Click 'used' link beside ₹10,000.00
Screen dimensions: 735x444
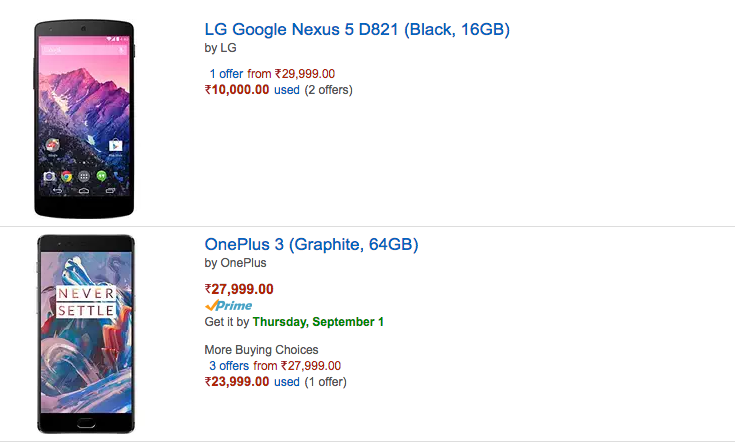[287, 90]
